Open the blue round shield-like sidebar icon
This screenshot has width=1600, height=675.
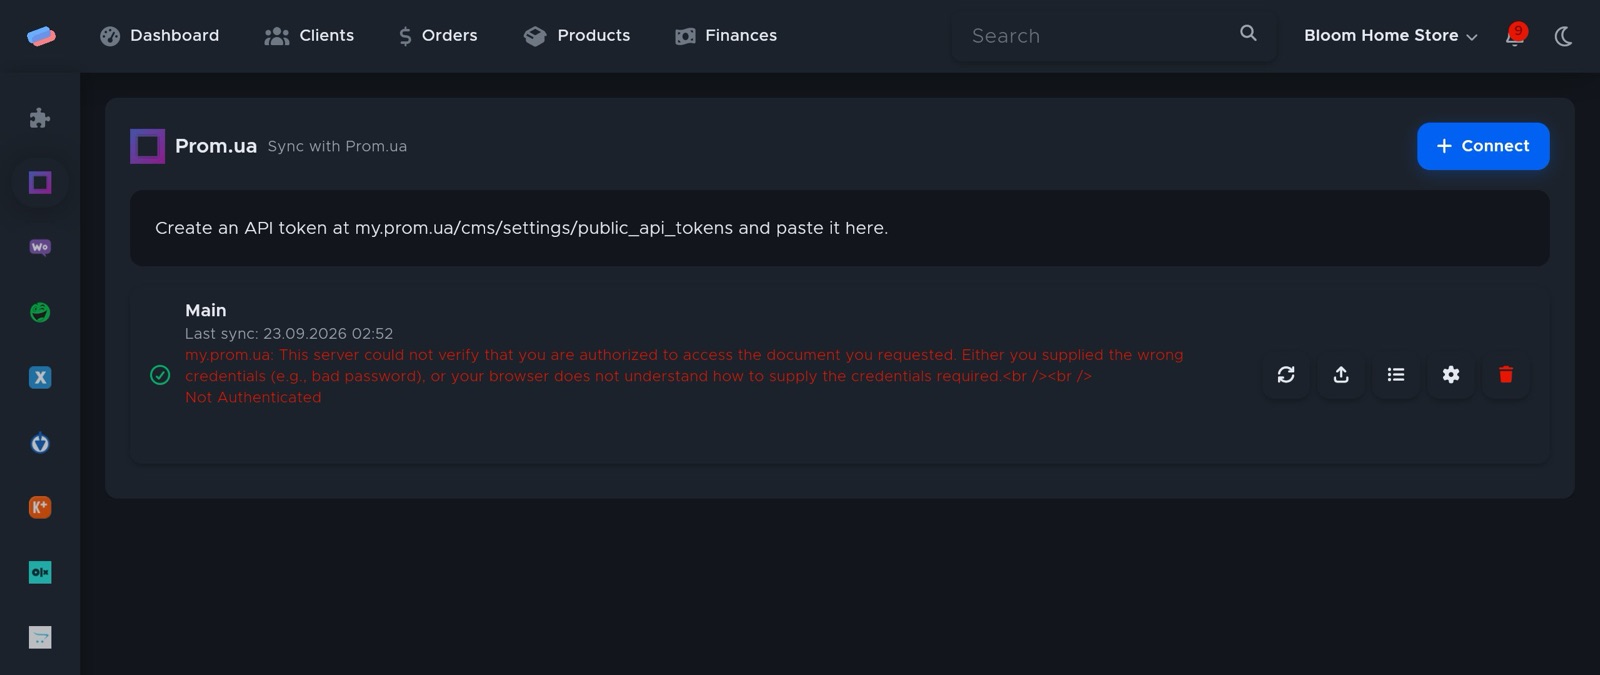[x=40, y=442]
